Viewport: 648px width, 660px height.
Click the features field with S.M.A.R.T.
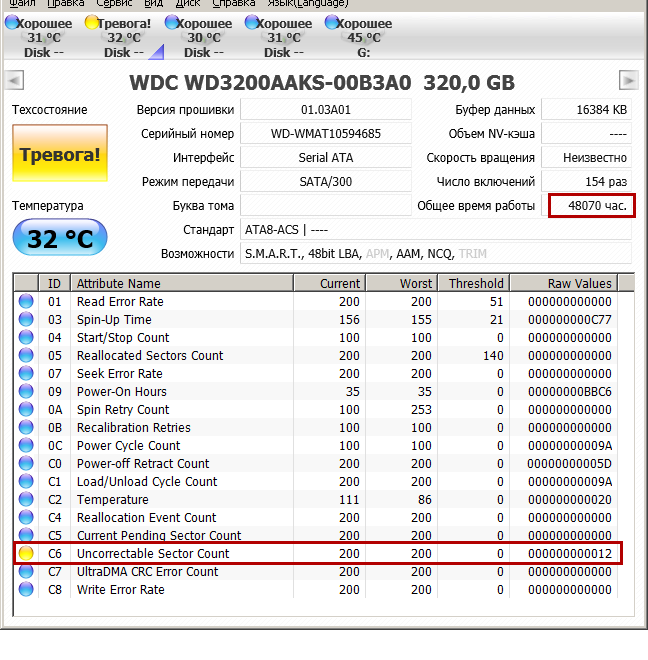click(436, 254)
